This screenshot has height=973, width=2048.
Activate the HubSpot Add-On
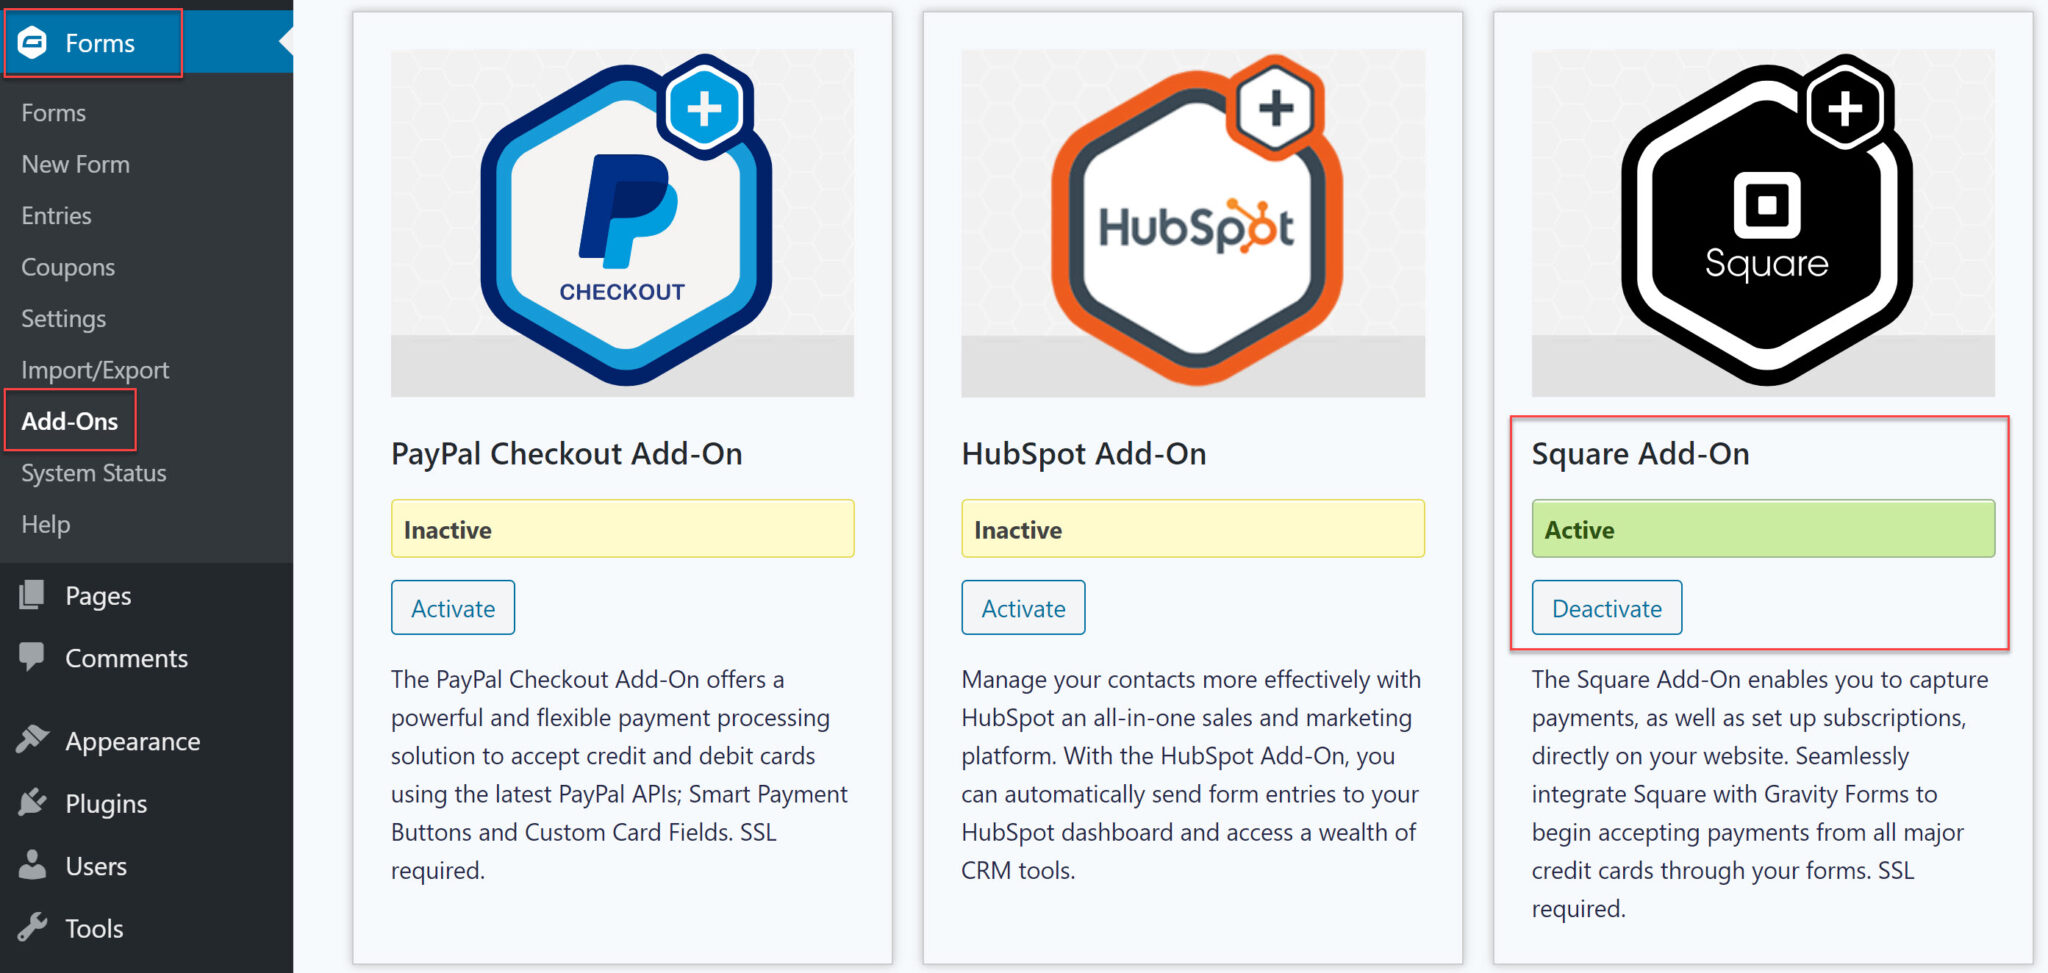1023,608
